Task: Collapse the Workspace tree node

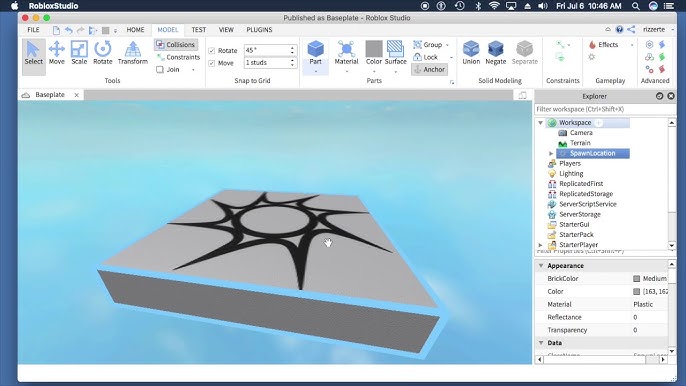Action: pos(540,123)
